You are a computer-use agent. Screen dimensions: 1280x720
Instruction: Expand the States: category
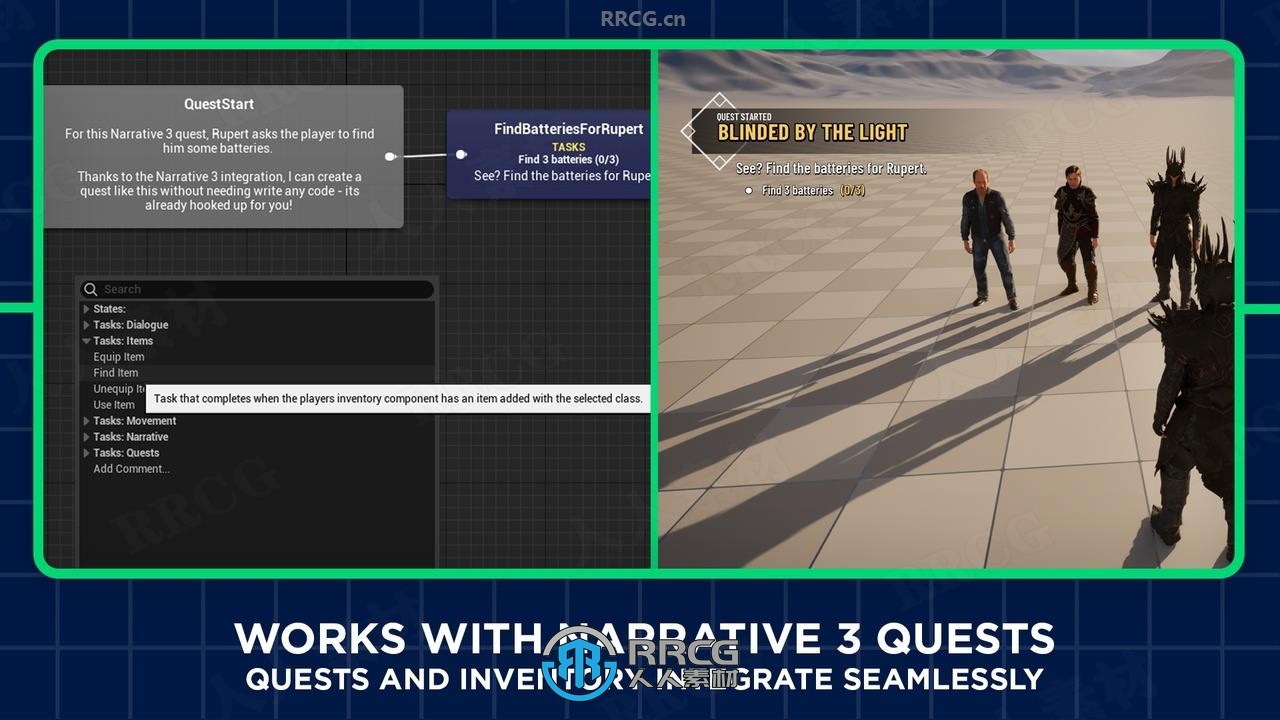pyautogui.click(x=87, y=309)
